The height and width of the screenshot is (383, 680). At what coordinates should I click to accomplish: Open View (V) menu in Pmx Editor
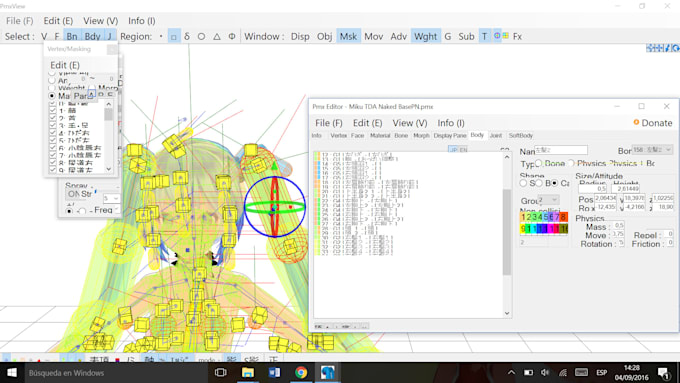(x=410, y=123)
